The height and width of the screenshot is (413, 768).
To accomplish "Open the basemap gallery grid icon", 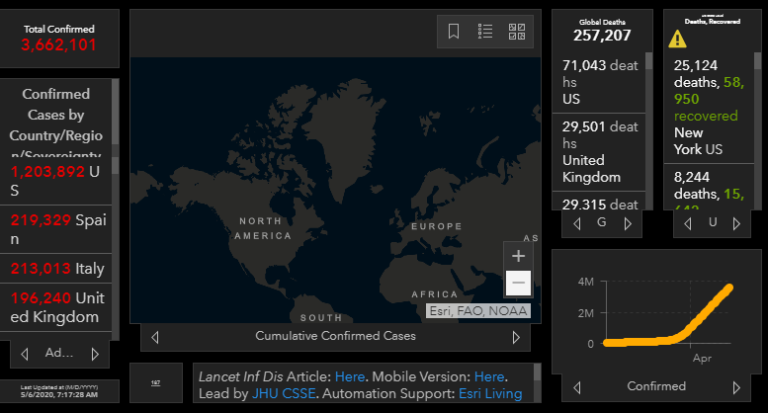I will tap(517, 31).
